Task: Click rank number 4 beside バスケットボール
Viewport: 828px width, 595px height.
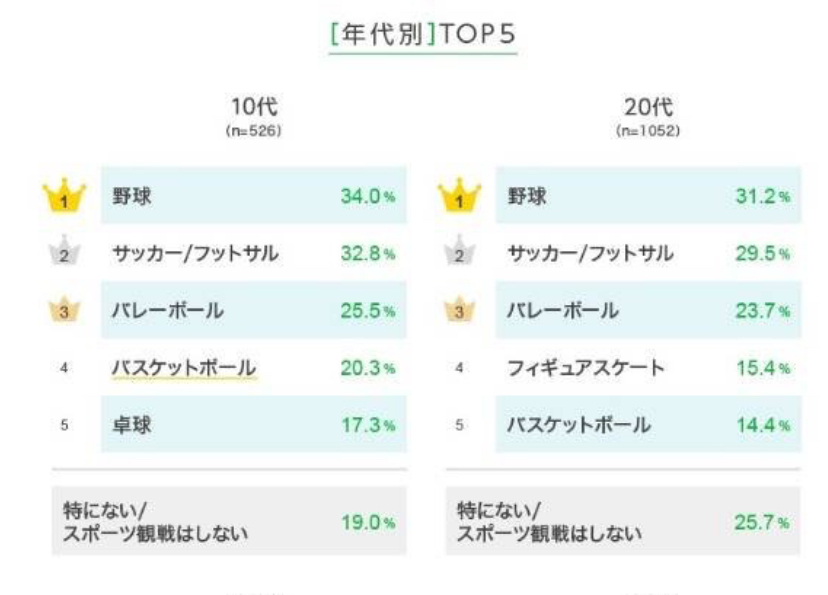Action: point(63,368)
